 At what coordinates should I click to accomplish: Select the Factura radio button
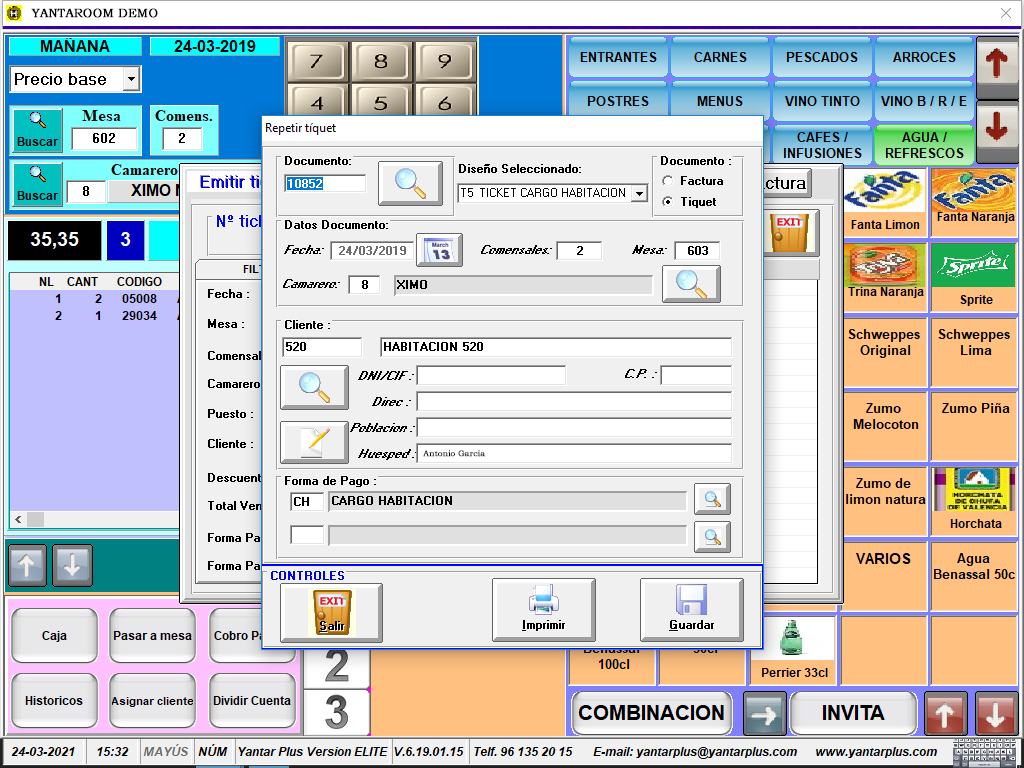click(x=668, y=181)
